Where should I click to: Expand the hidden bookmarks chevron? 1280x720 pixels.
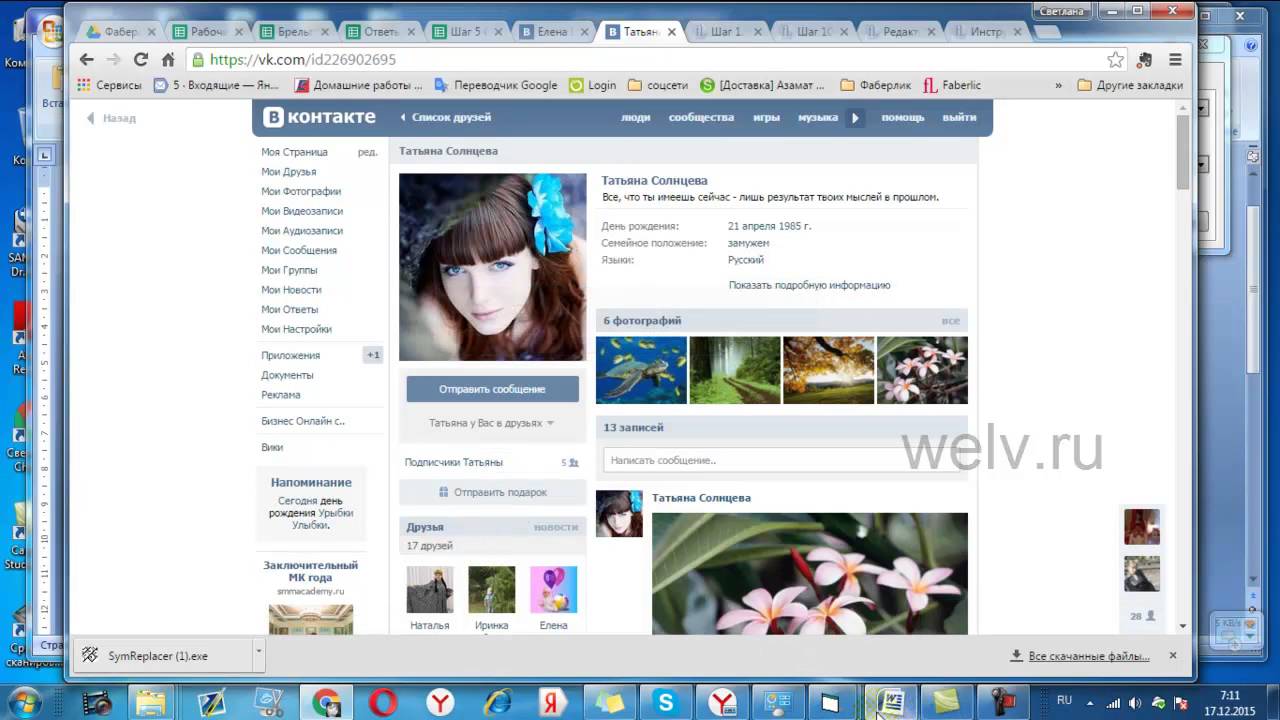pyautogui.click(x=1058, y=85)
